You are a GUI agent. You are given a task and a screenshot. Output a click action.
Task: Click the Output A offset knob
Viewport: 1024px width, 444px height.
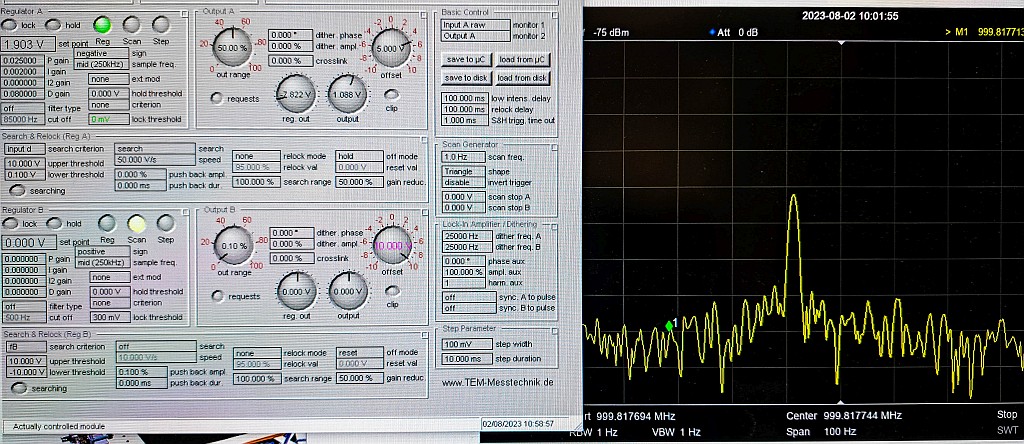tap(389, 46)
